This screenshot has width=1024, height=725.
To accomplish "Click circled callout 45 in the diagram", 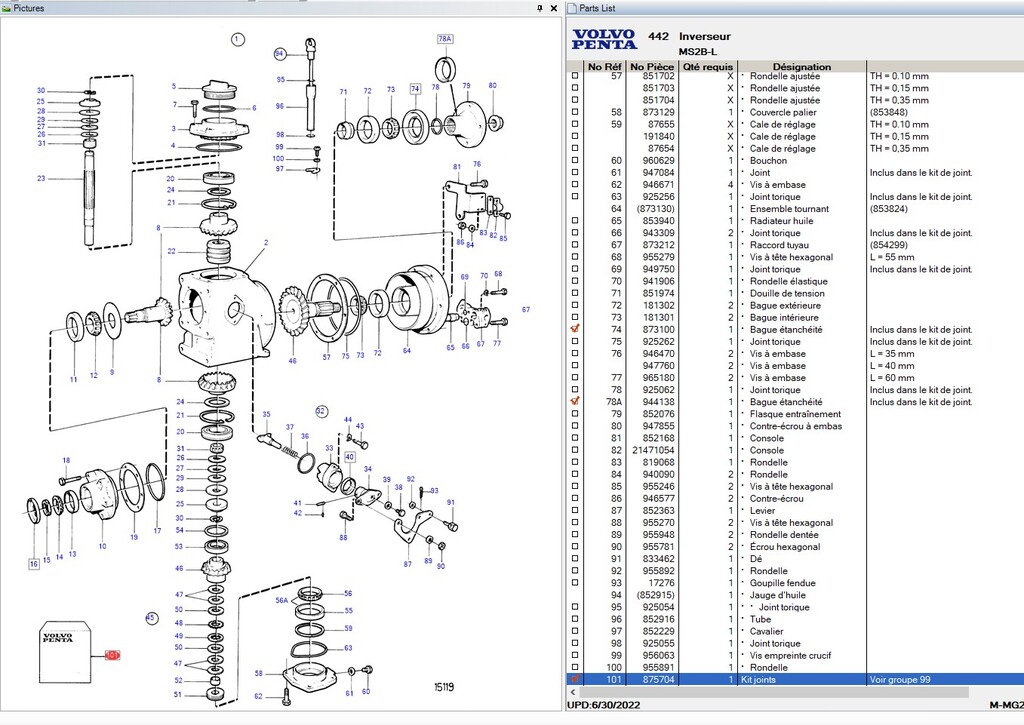I will click(x=152, y=618).
